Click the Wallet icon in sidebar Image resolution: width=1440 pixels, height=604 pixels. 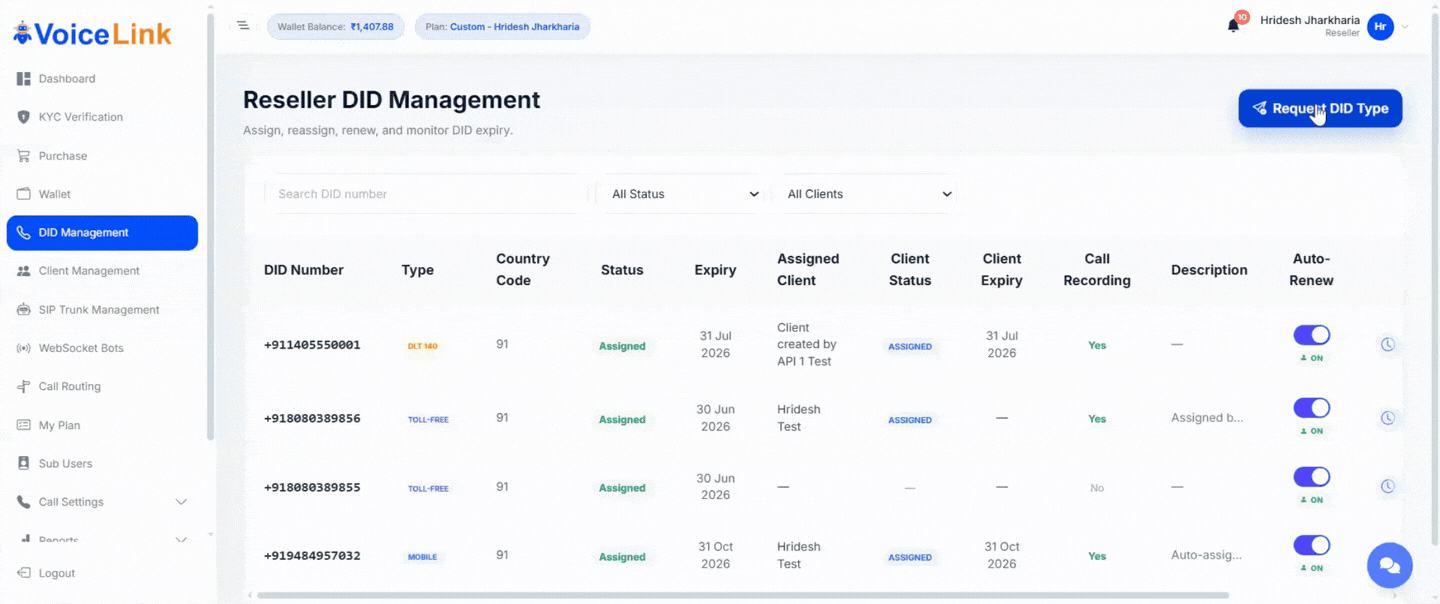pyautogui.click(x=24, y=194)
